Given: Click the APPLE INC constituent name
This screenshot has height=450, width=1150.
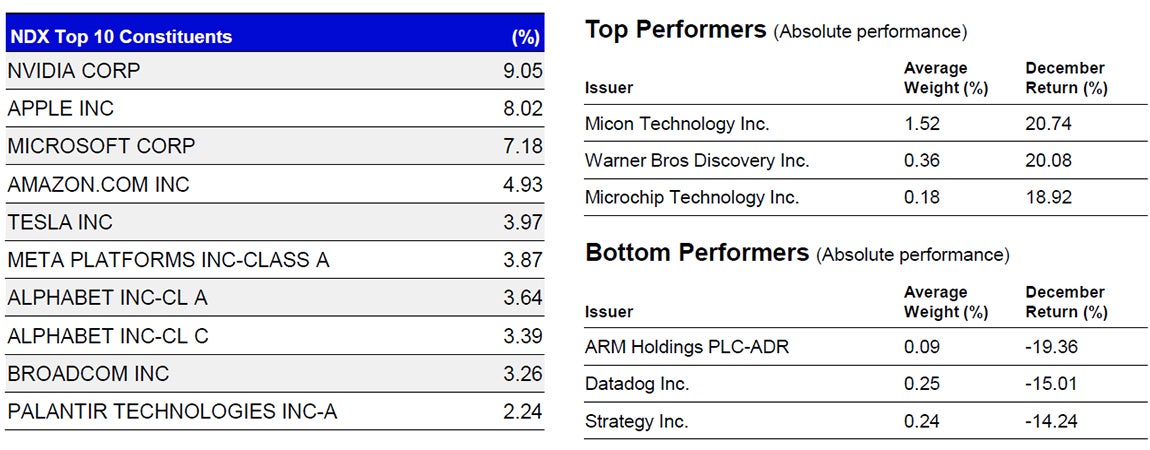Looking at the screenshot, I should click(61, 108).
